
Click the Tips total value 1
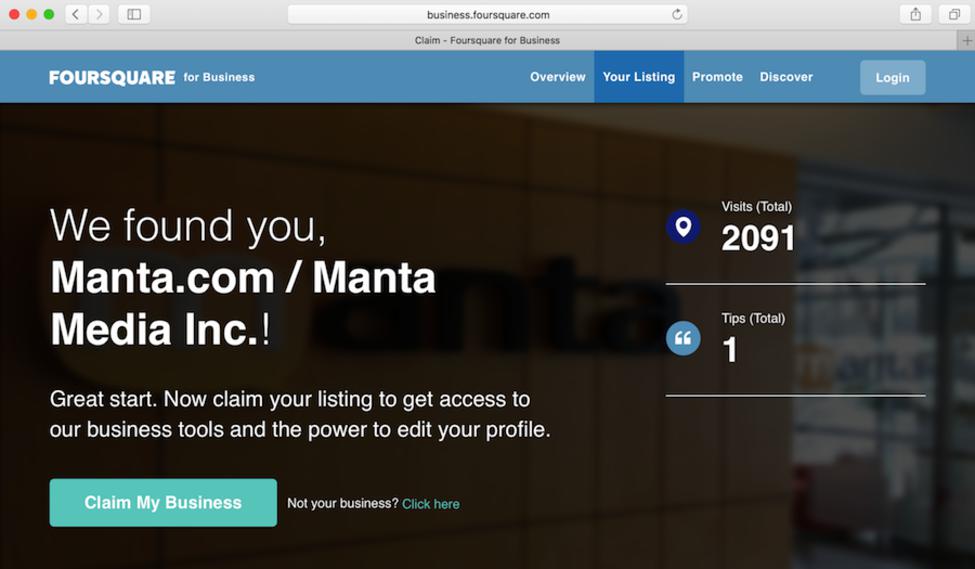tap(730, 349)
